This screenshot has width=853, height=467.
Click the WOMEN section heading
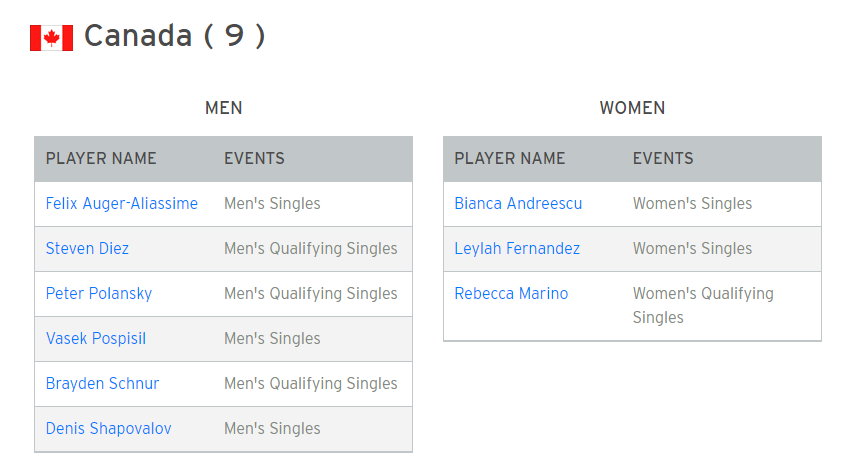coord(632,108)
